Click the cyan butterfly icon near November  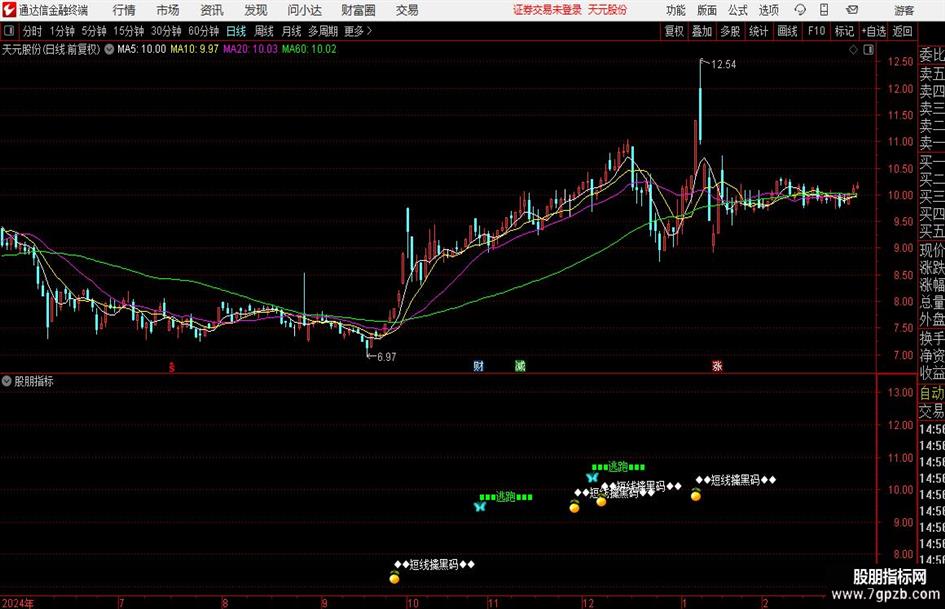[x=480, y=506]
